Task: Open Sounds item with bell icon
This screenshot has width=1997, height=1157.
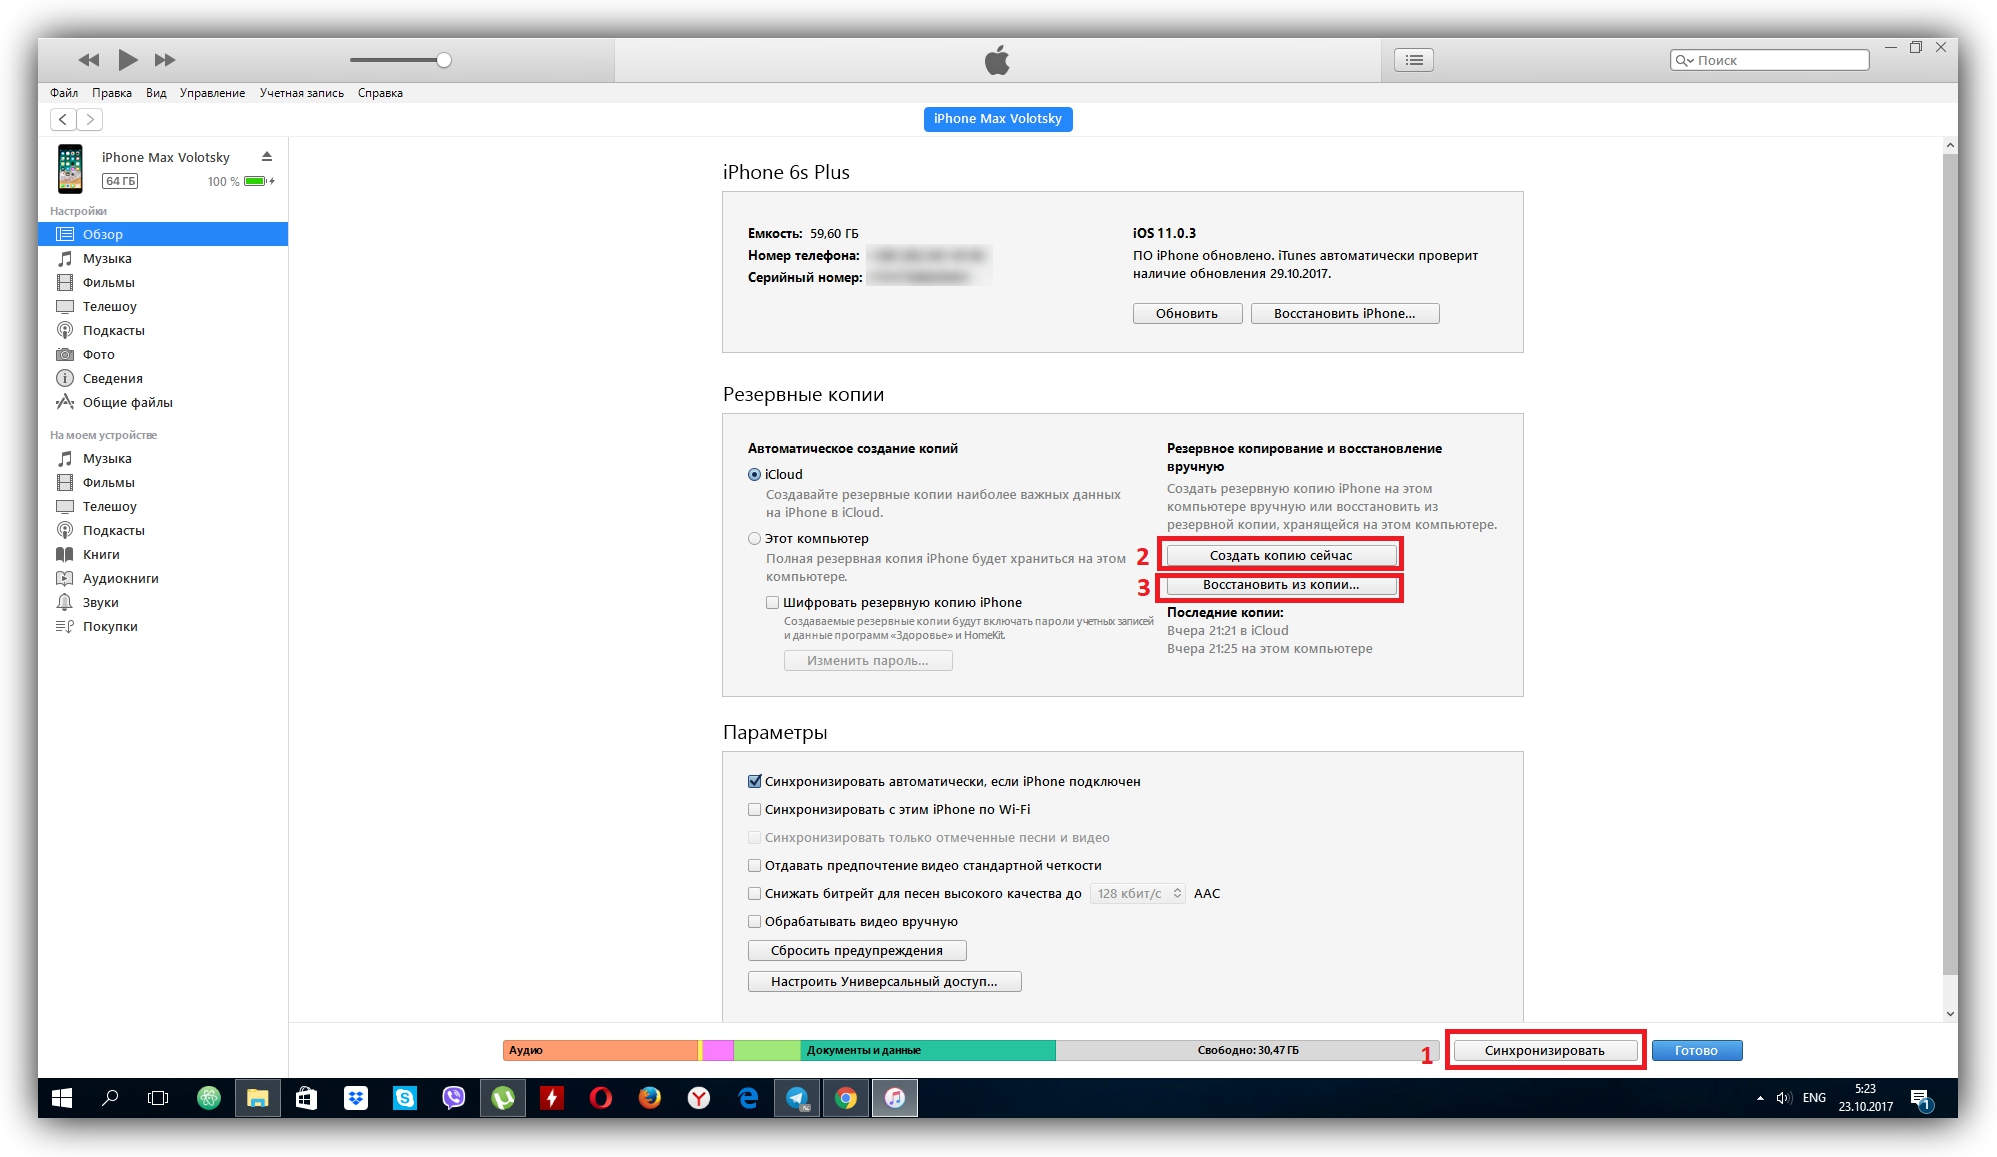Action: 100,602
